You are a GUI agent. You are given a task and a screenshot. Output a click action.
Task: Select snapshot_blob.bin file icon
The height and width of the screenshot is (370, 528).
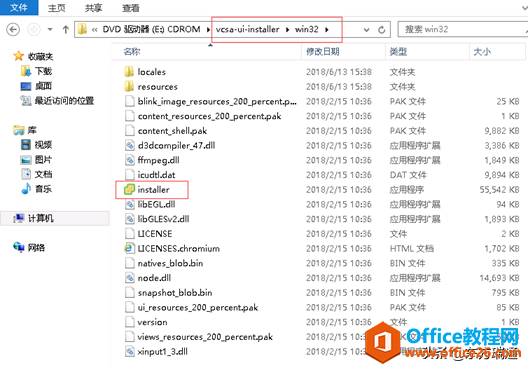130,293
